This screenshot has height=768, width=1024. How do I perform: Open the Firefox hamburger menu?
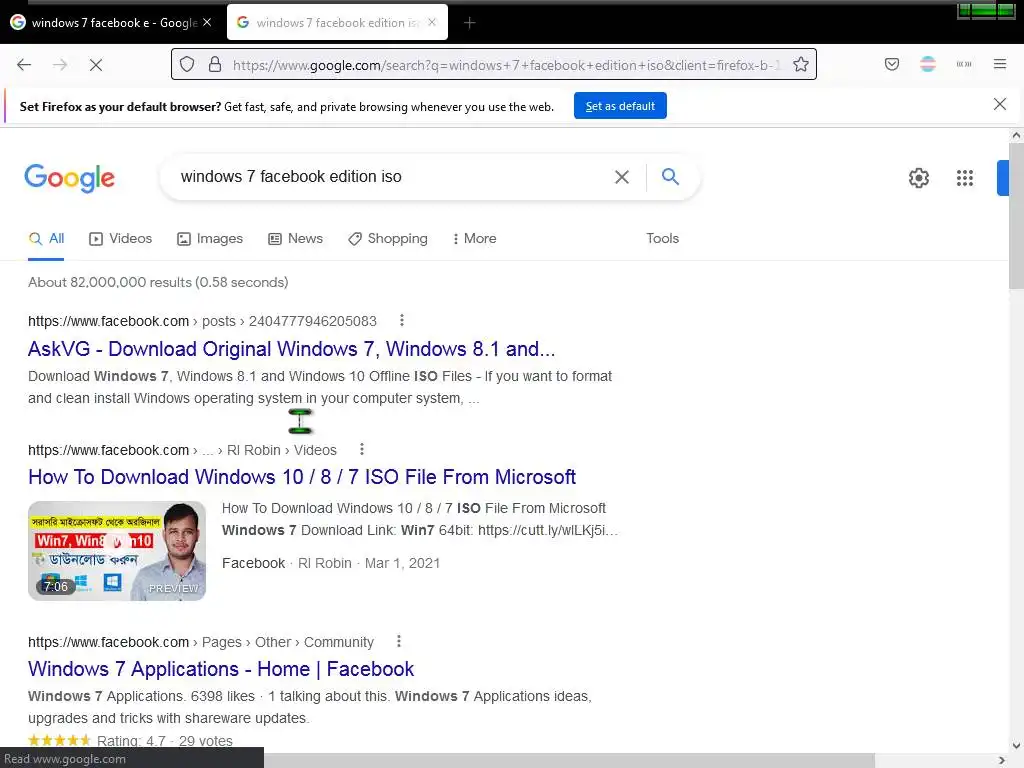(x=1000, y=64)
